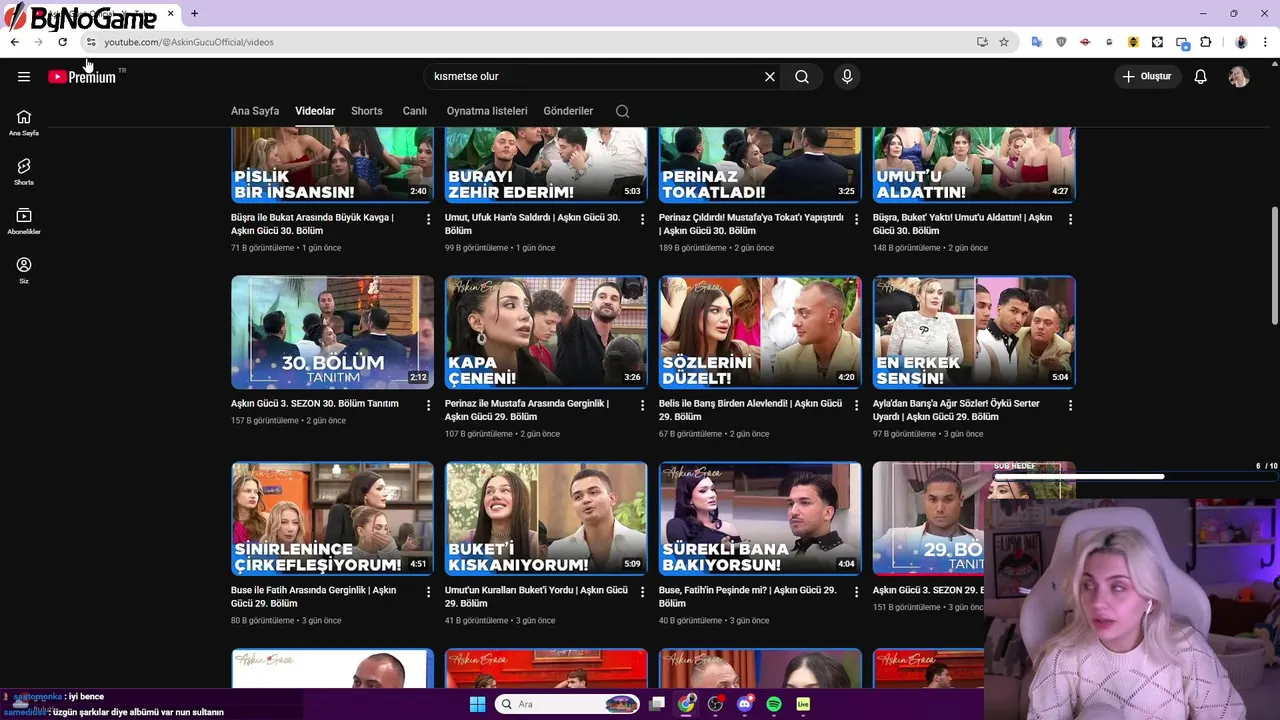Open more options for Ayla'dan Barış'a video
1280x720 pixels.
click(1070, 405)
